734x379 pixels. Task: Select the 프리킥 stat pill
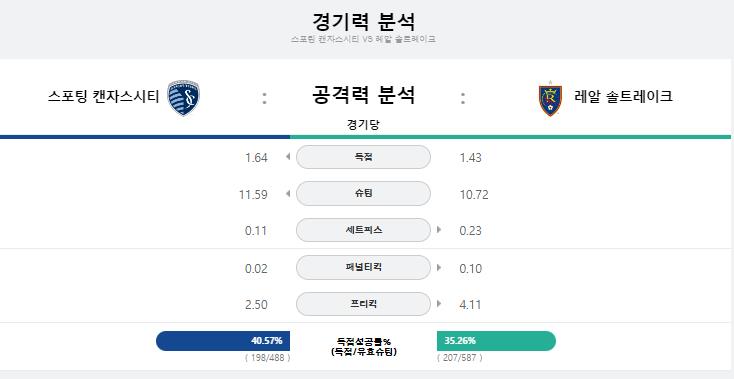coord(363,304)
